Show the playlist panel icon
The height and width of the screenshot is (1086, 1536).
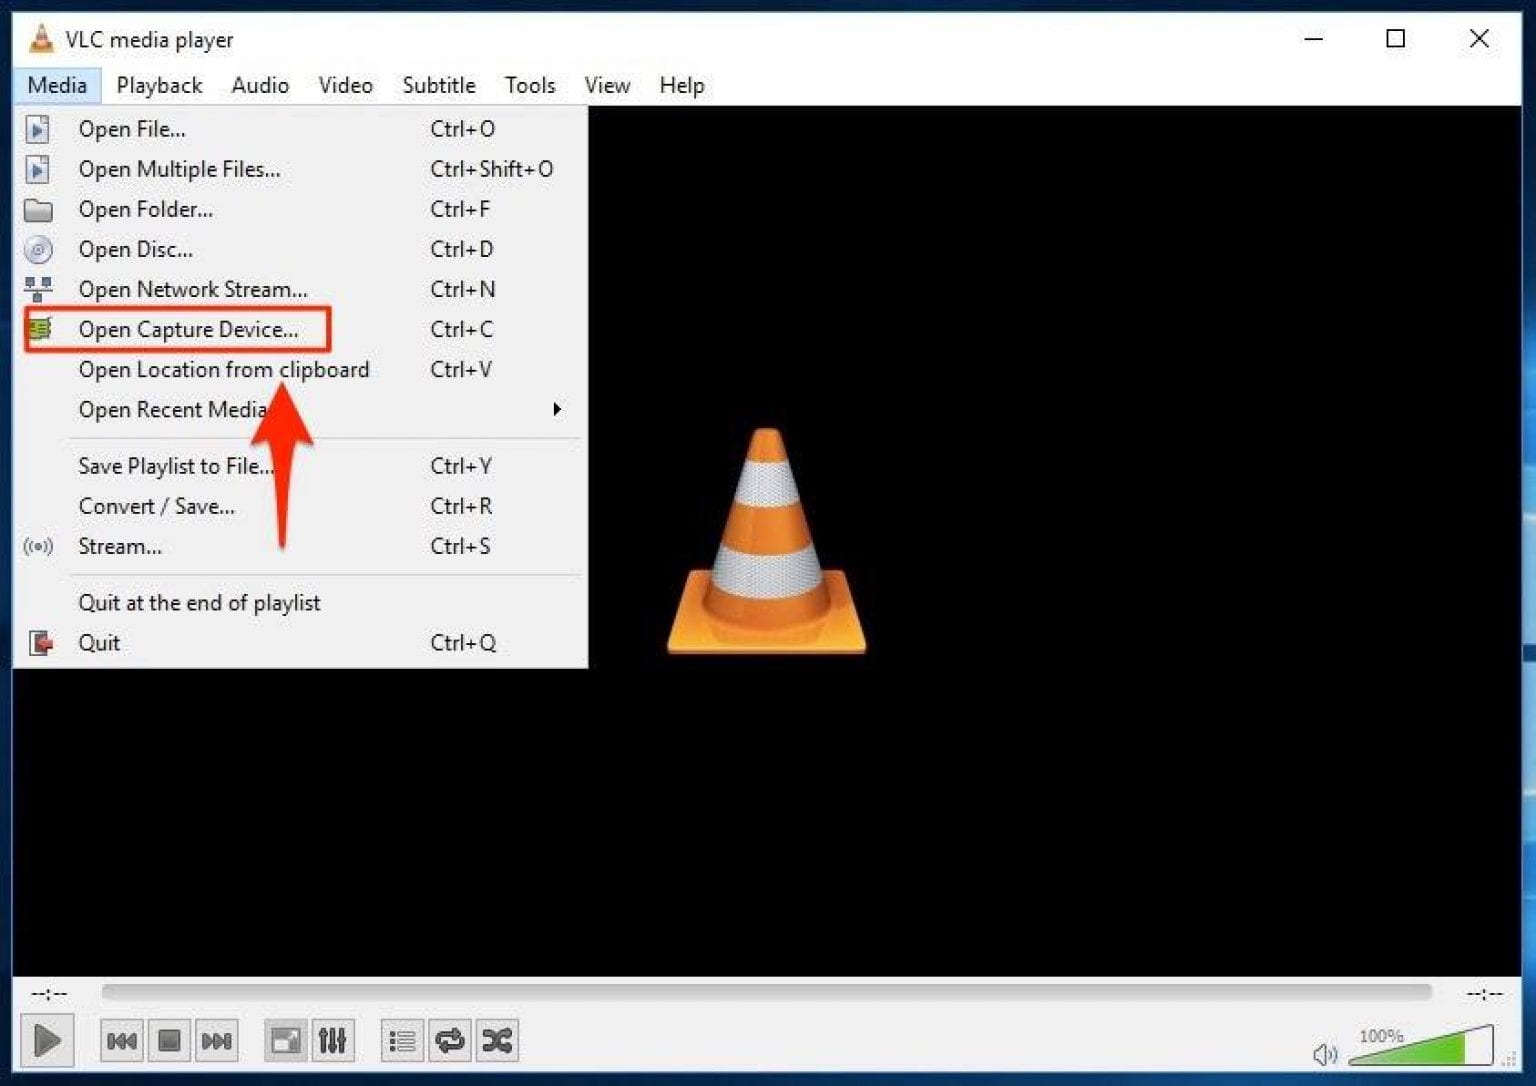coord(401,1040)
